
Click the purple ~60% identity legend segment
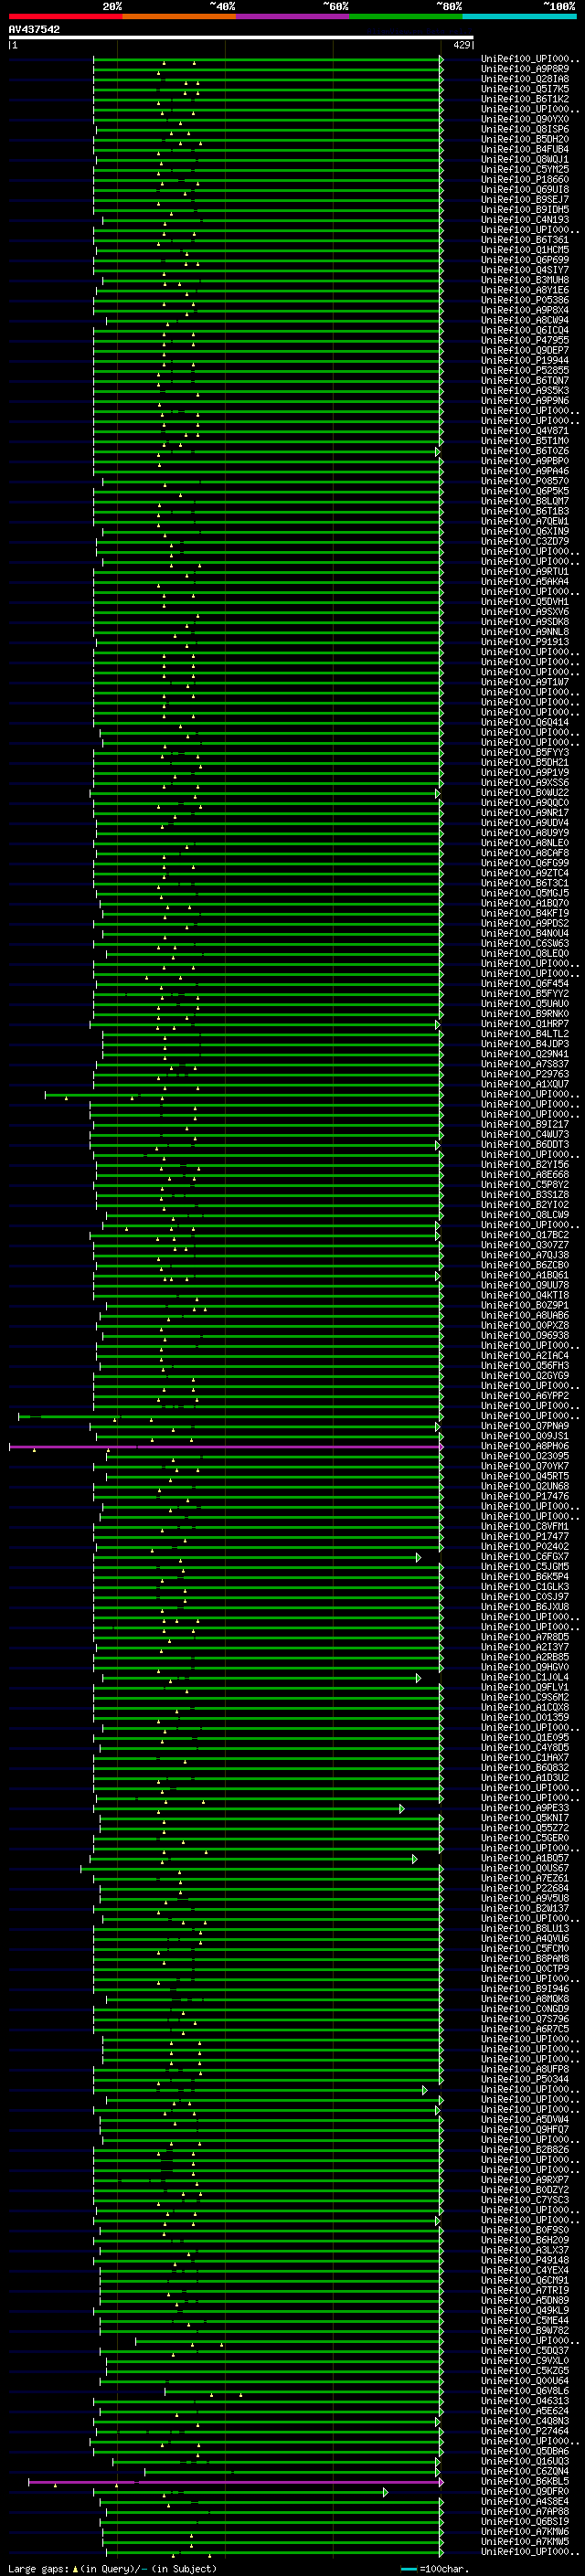(x=292, y=16)
